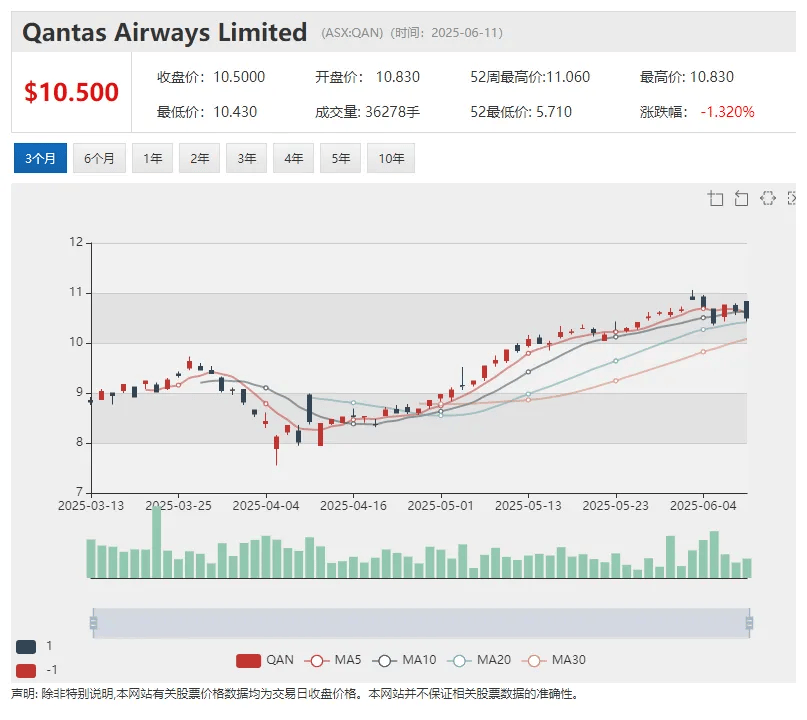Click the 最高价: 10.830 value
The image size is (807, 720).
687,77
